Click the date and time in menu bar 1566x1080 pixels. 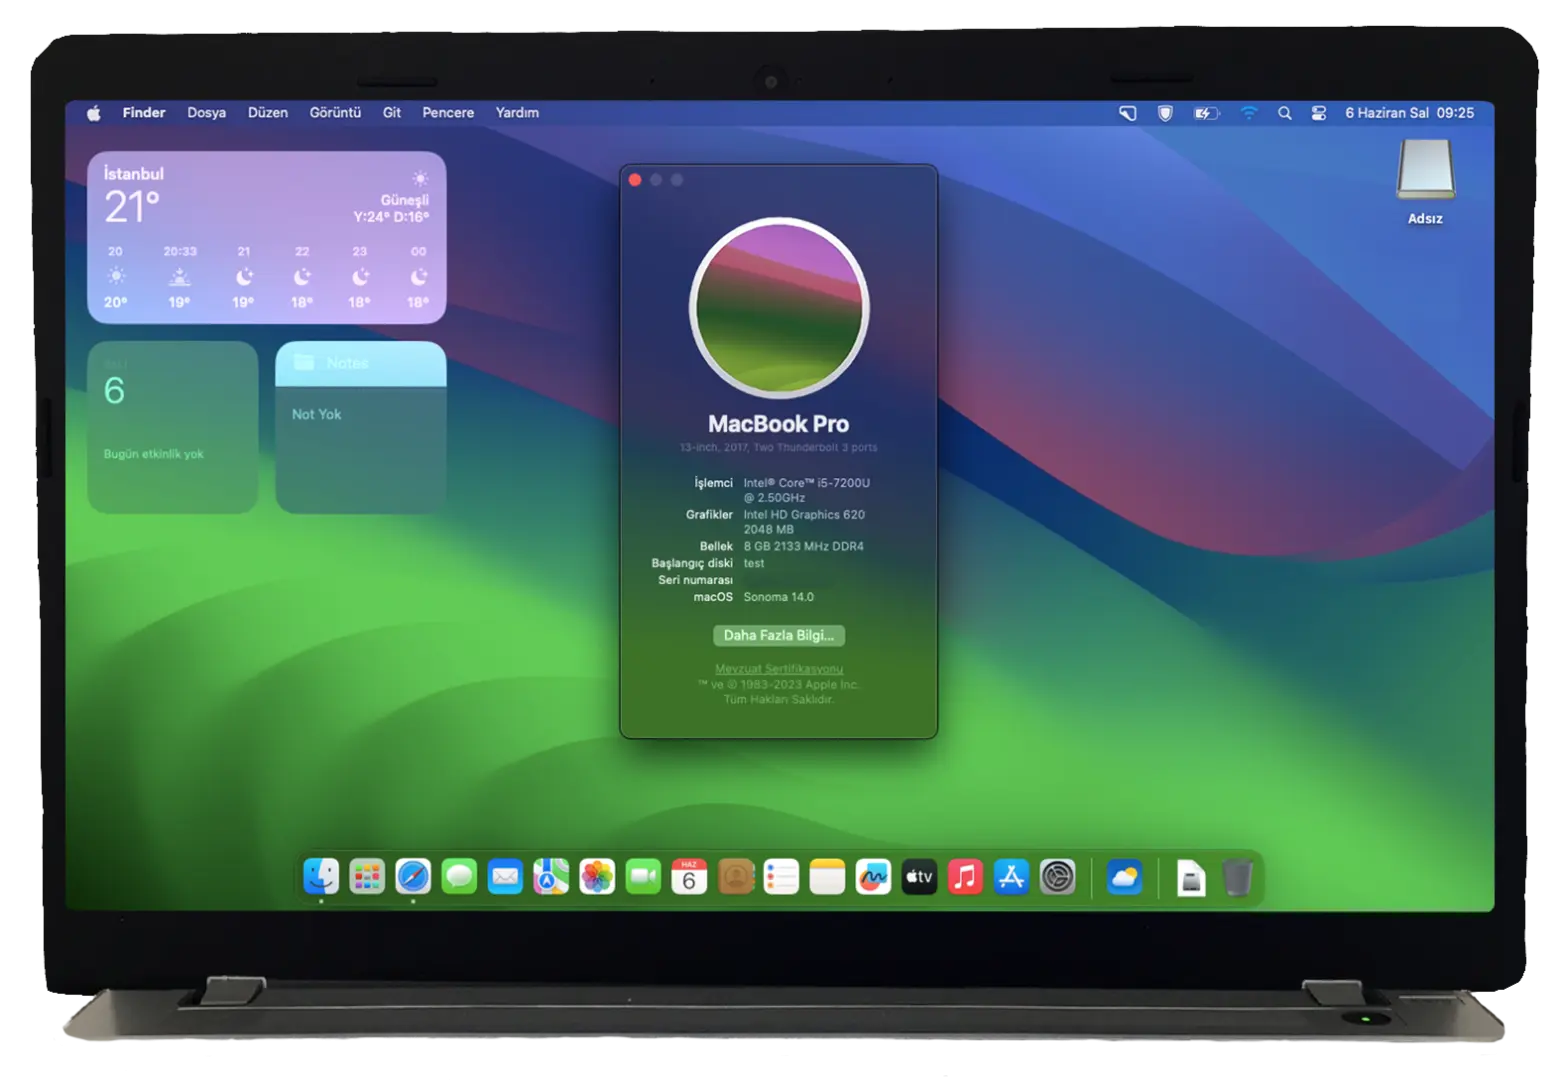pyautogui.click(x=1409, y=113)
